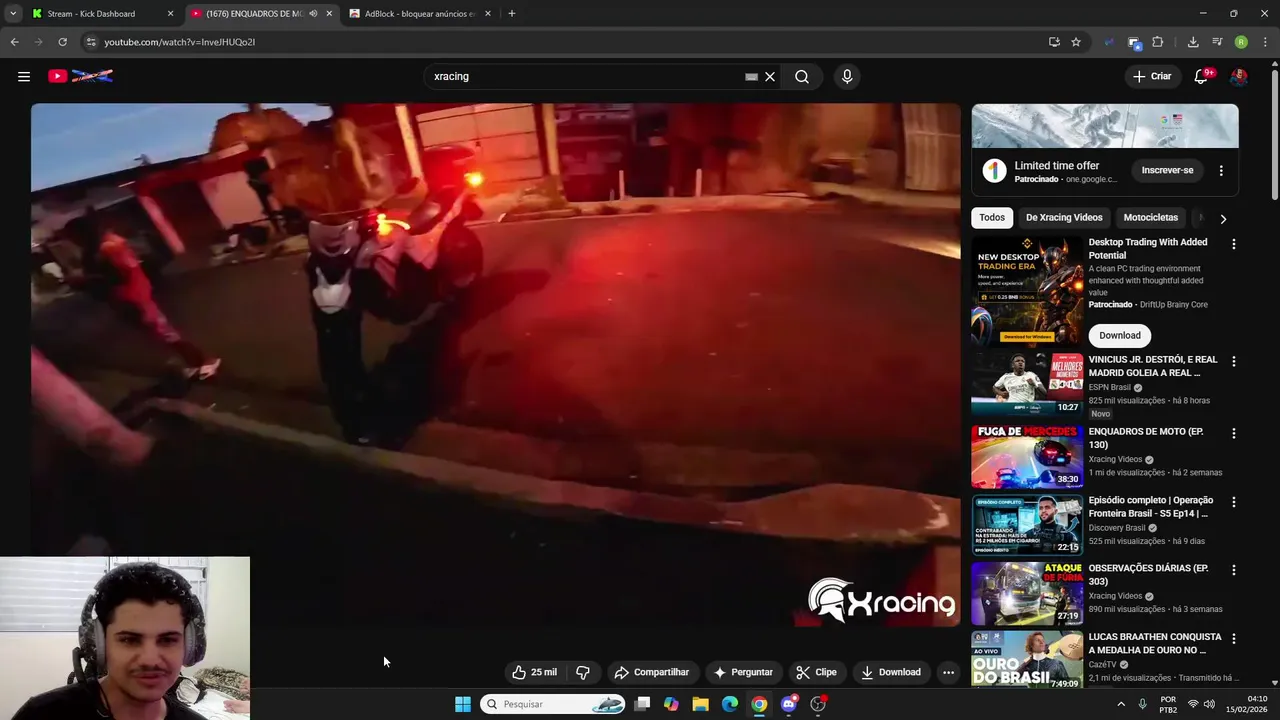Open the Perguntar AI button
Viewport: 1280px width, 720px height.
(743, 672)
